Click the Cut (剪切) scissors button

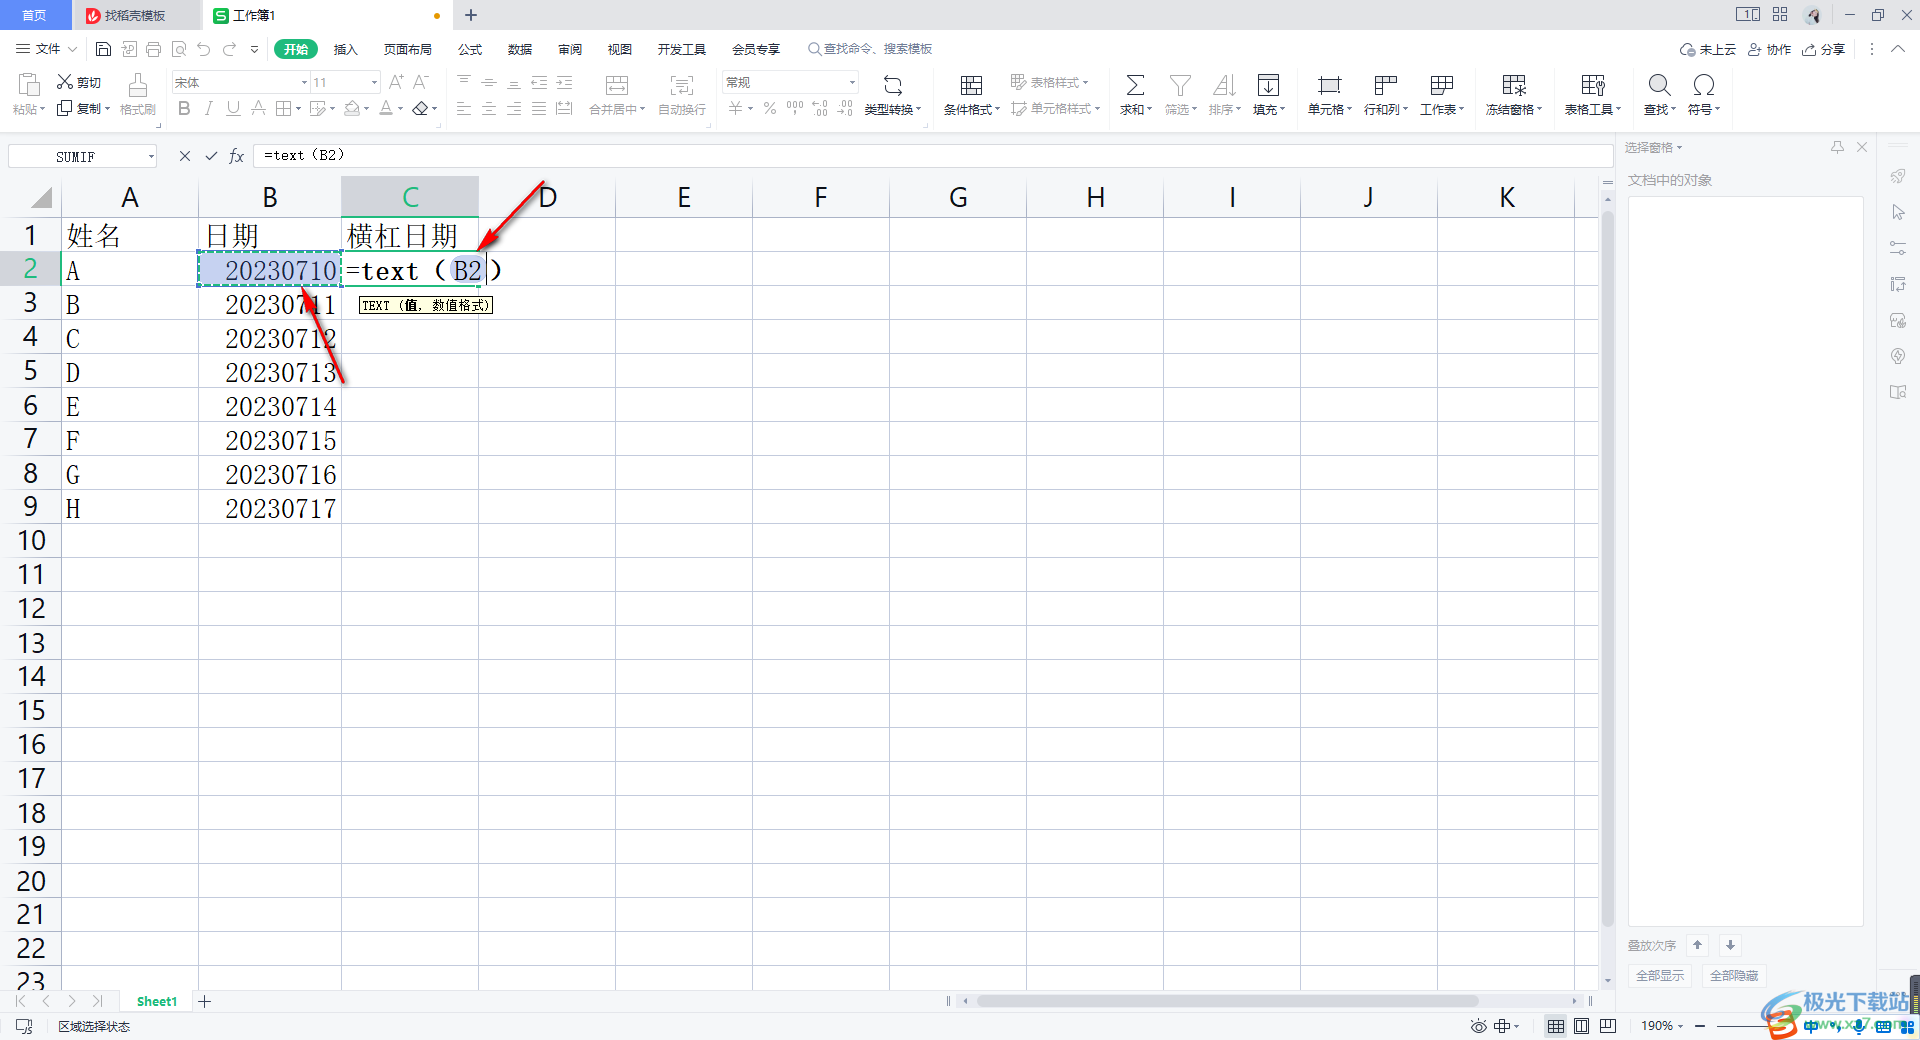click(x=79, y=82)
